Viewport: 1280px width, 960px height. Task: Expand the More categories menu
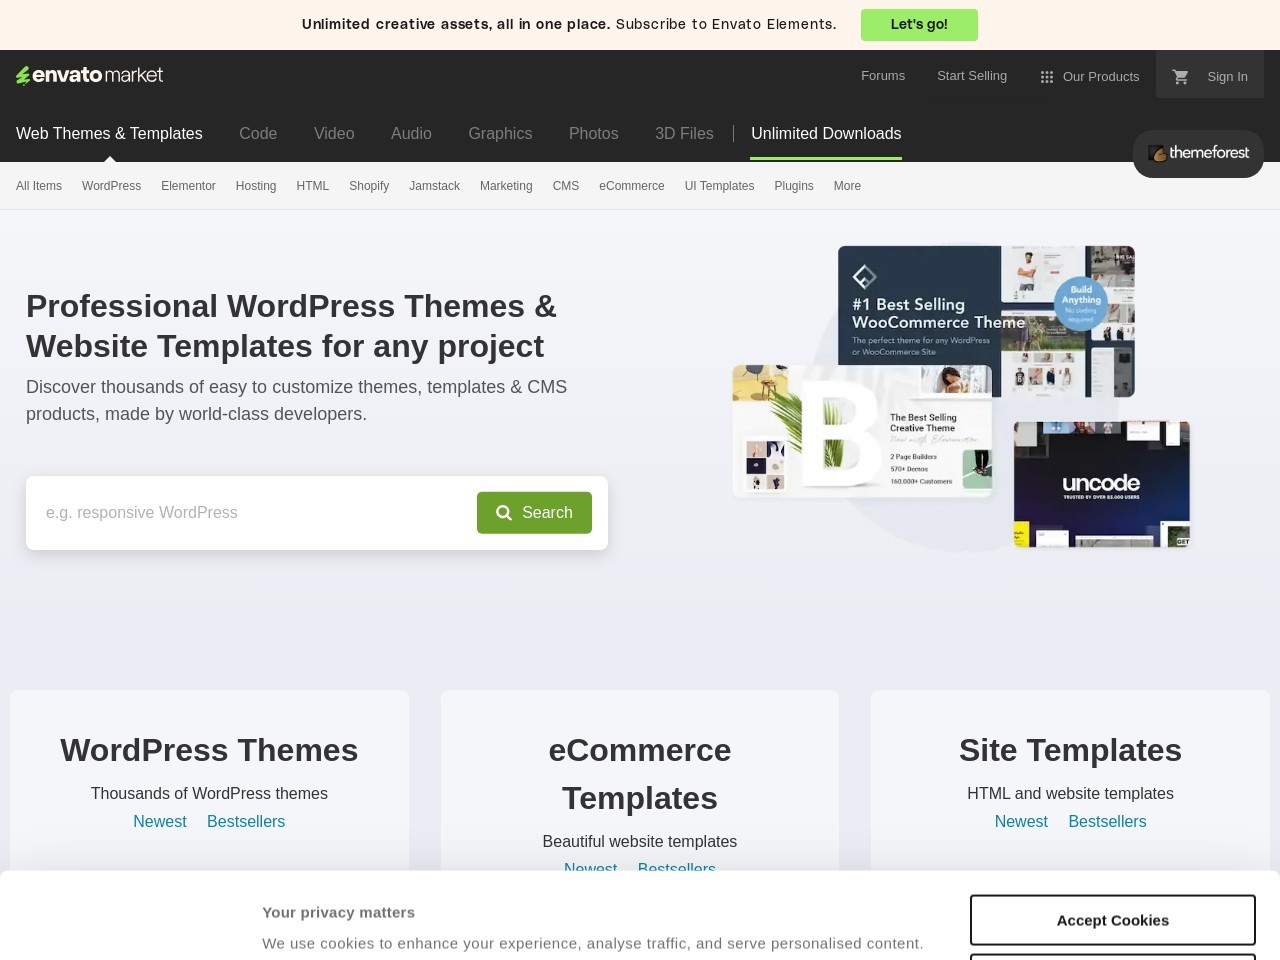point(847,186)
